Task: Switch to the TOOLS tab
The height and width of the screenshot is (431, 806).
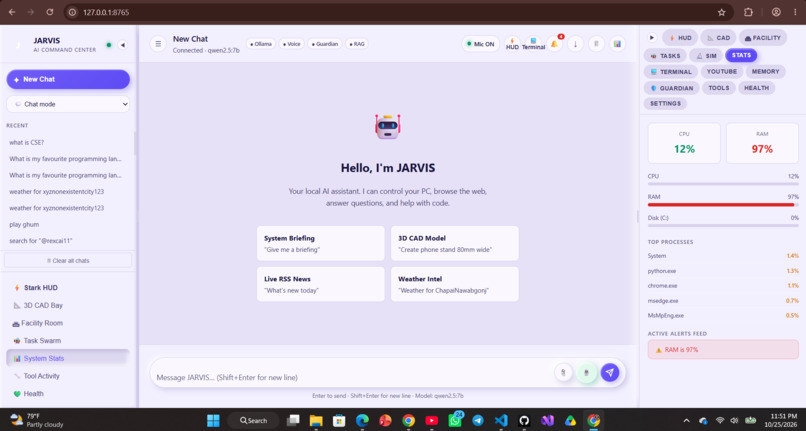Action: tap(719, 88)
